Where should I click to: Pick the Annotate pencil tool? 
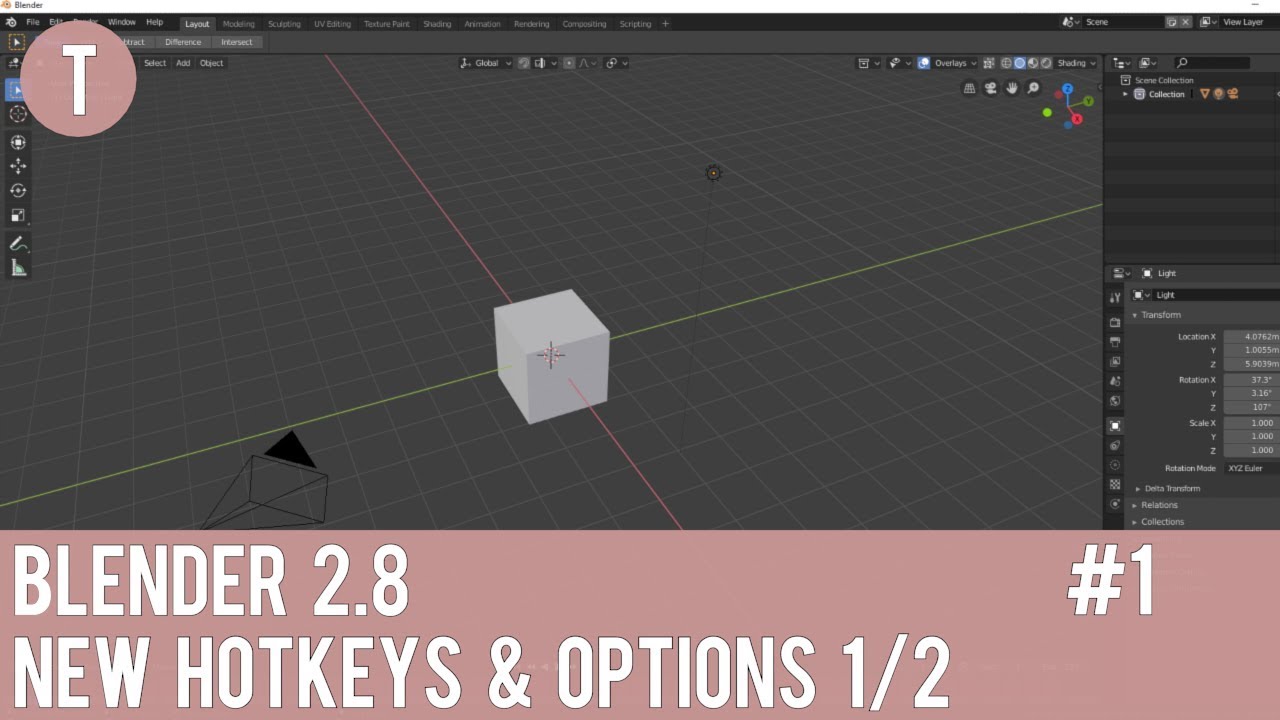coord(18,243)
